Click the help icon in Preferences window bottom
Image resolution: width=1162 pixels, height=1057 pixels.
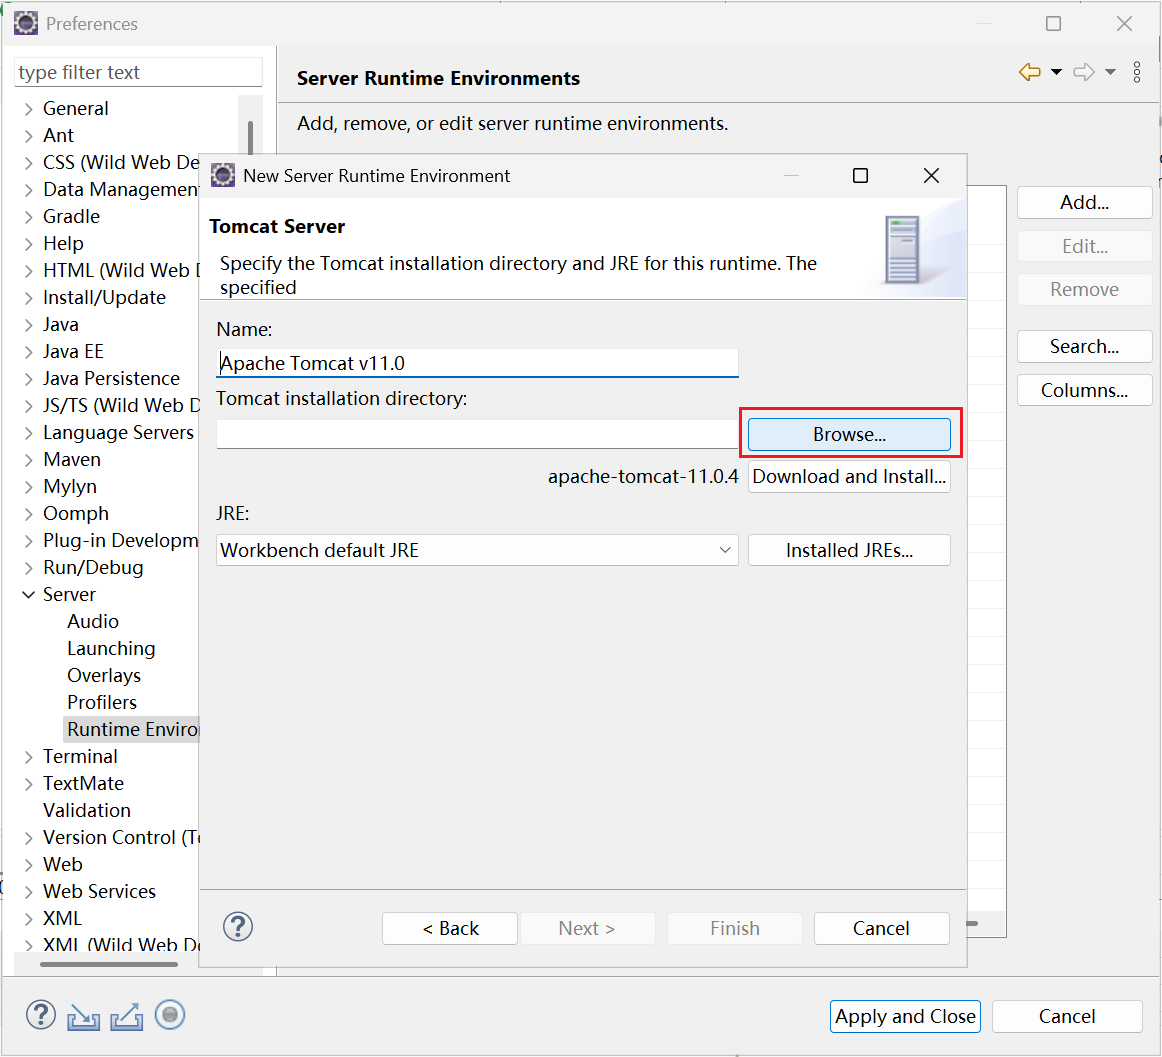(41, 1015)
